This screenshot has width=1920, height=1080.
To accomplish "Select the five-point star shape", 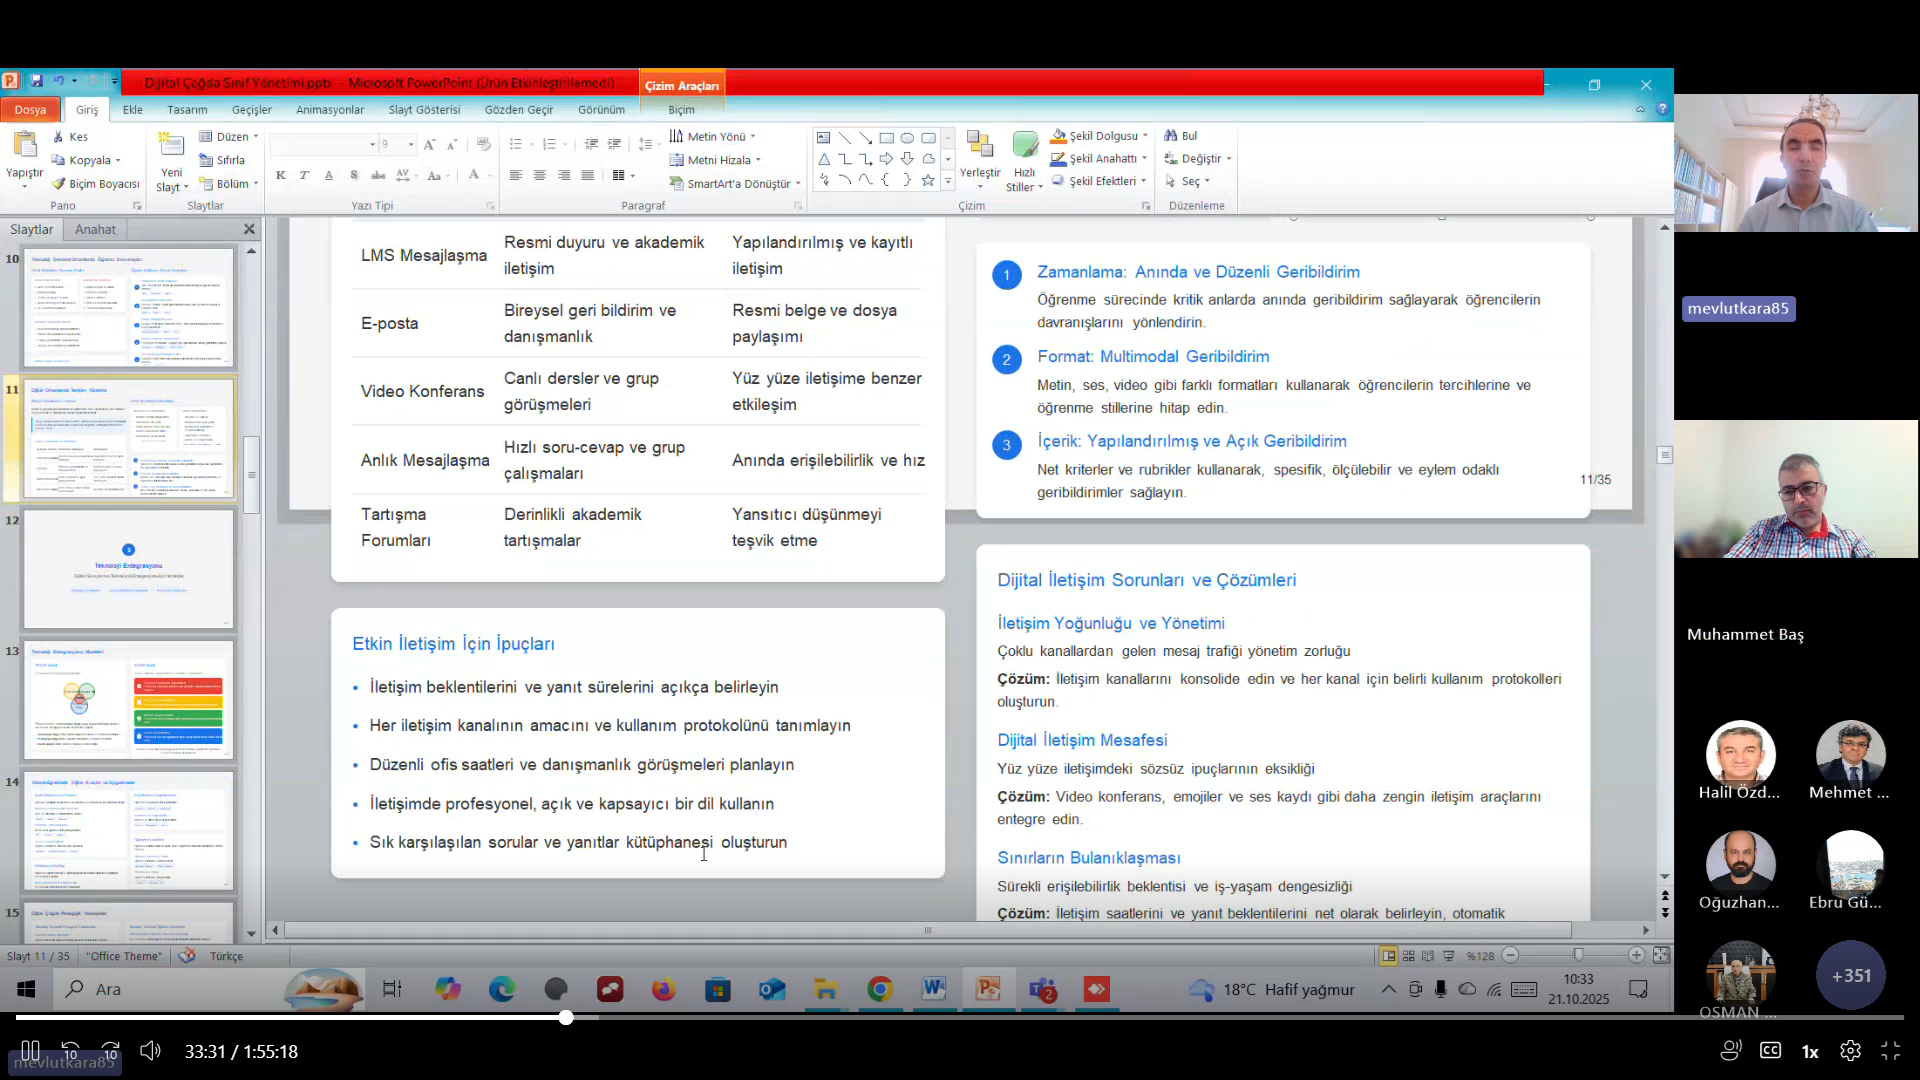I will point(928,180).
